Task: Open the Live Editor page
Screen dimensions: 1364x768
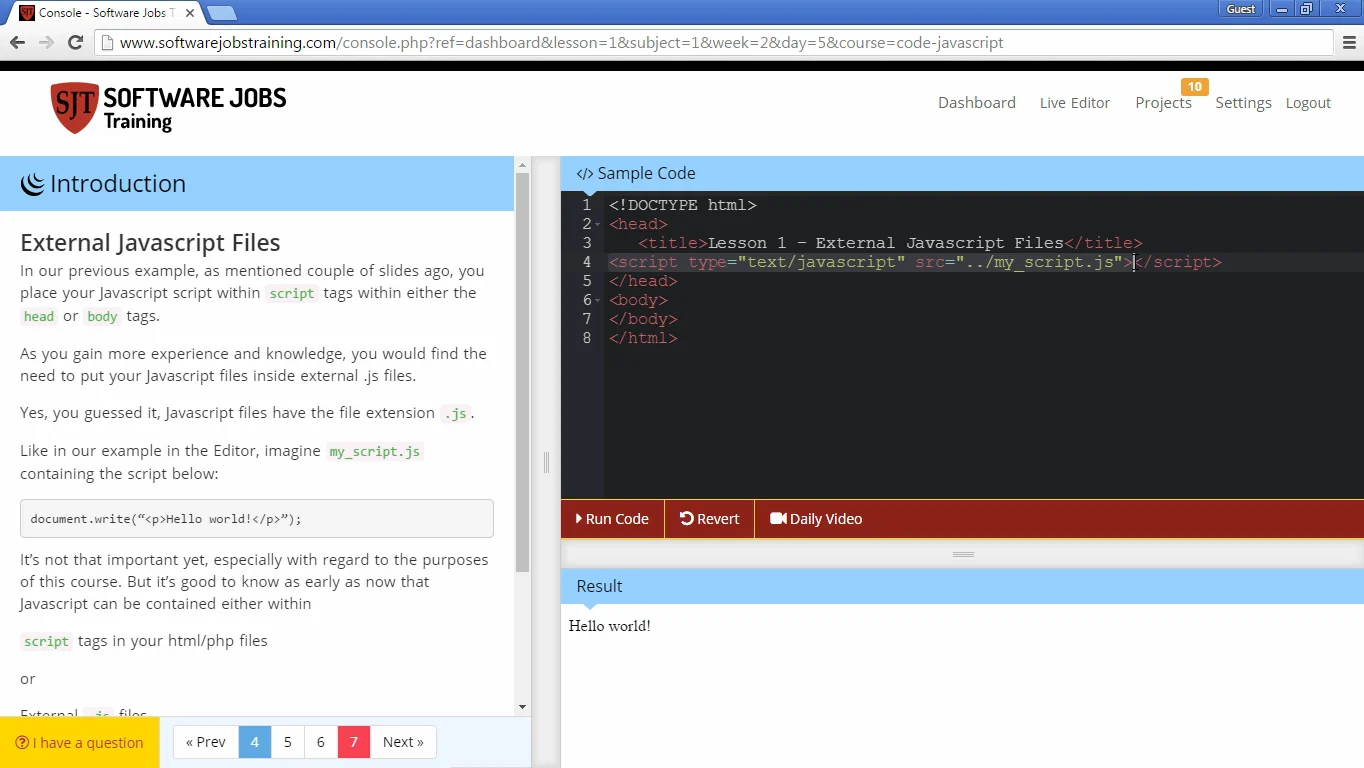Action: click(1075, 103)
